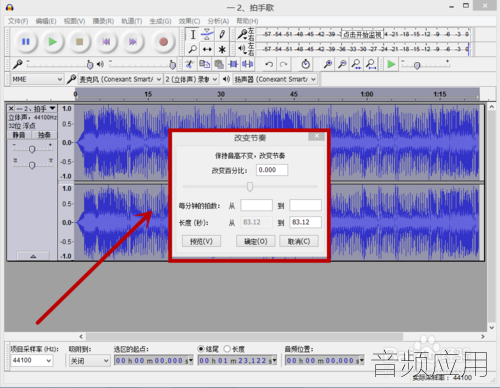Image resolution: width=500 pixels, height=388 pixels.
Task: Click the 改变百分比 input field
Action: (272, 170)
